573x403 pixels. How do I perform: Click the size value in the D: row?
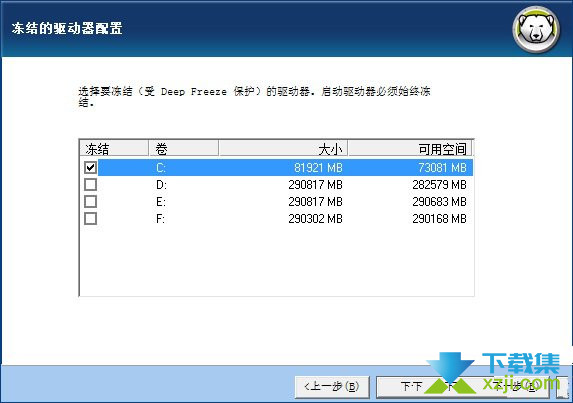point(315,185)
